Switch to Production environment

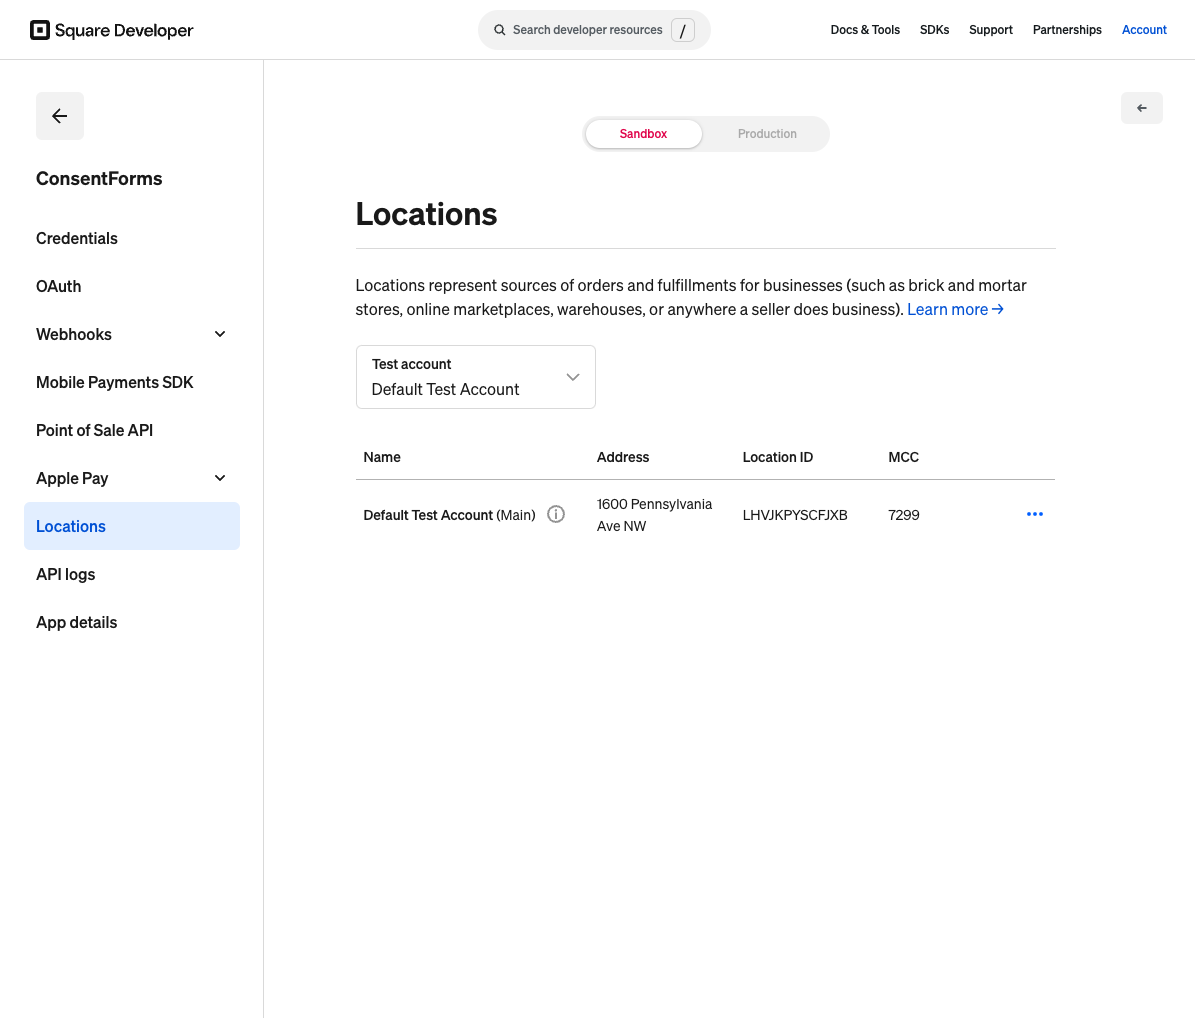[767, 134]
